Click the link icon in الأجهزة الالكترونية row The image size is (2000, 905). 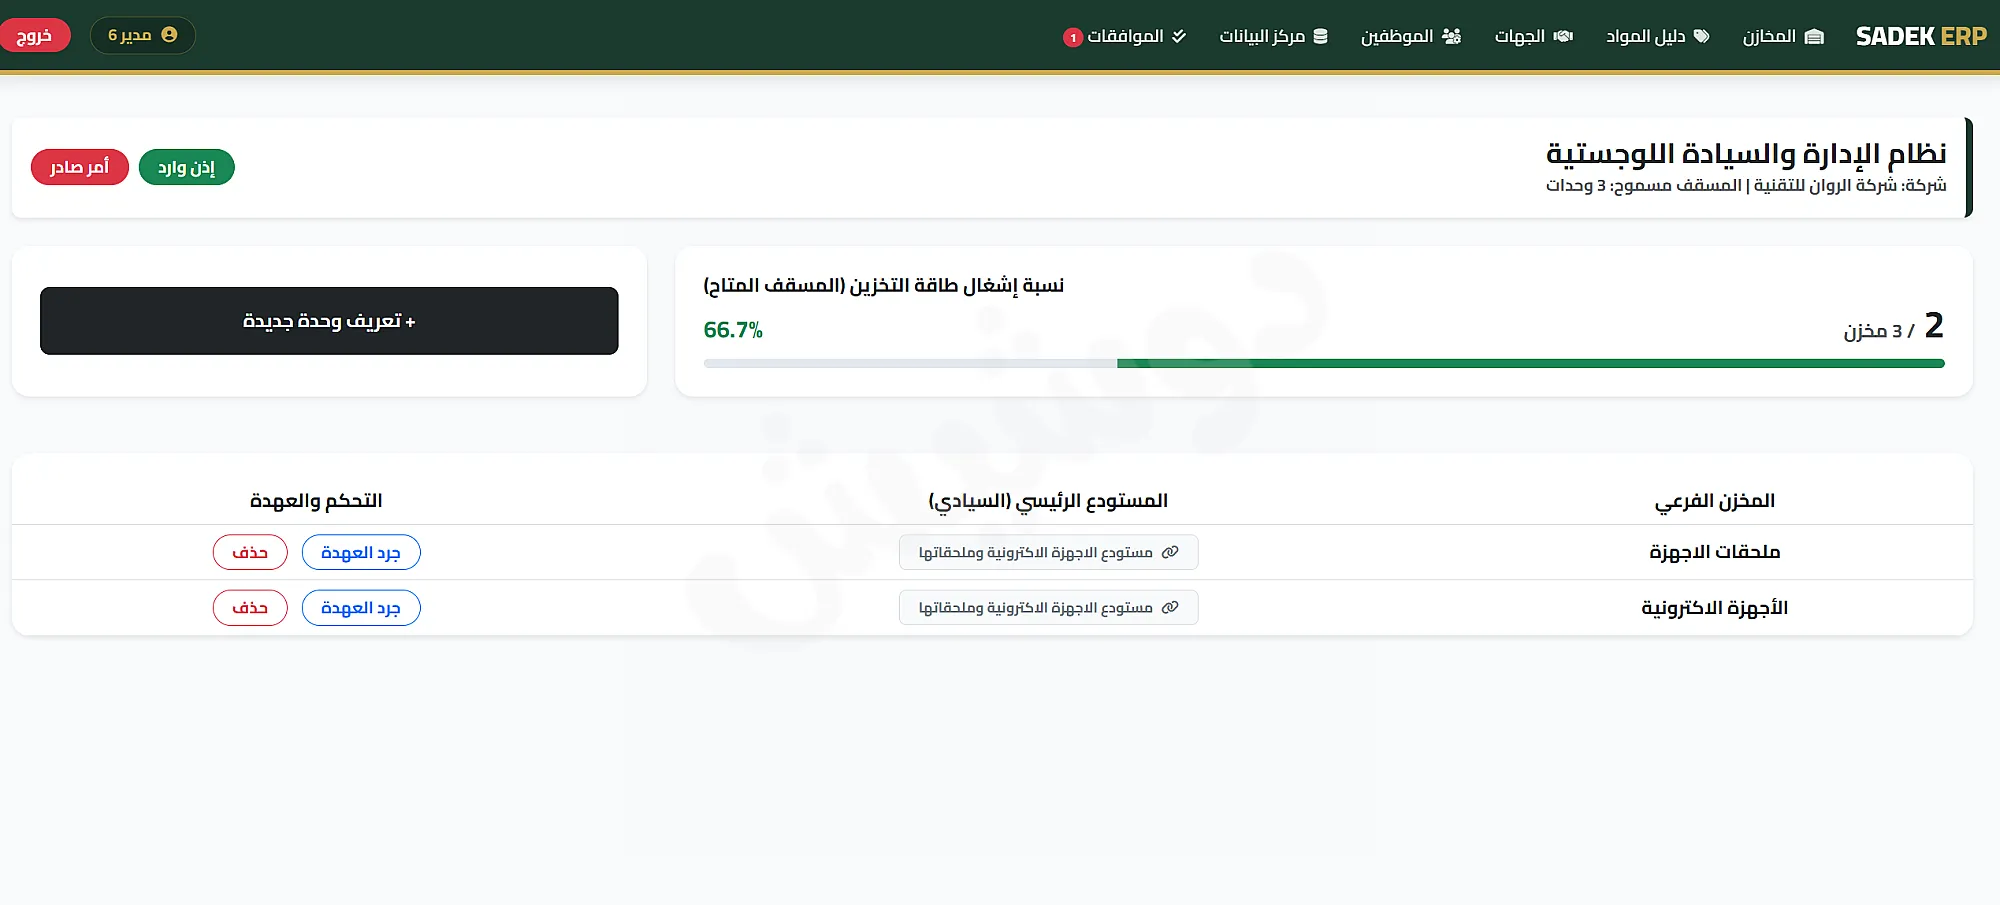click(1170, 607)
